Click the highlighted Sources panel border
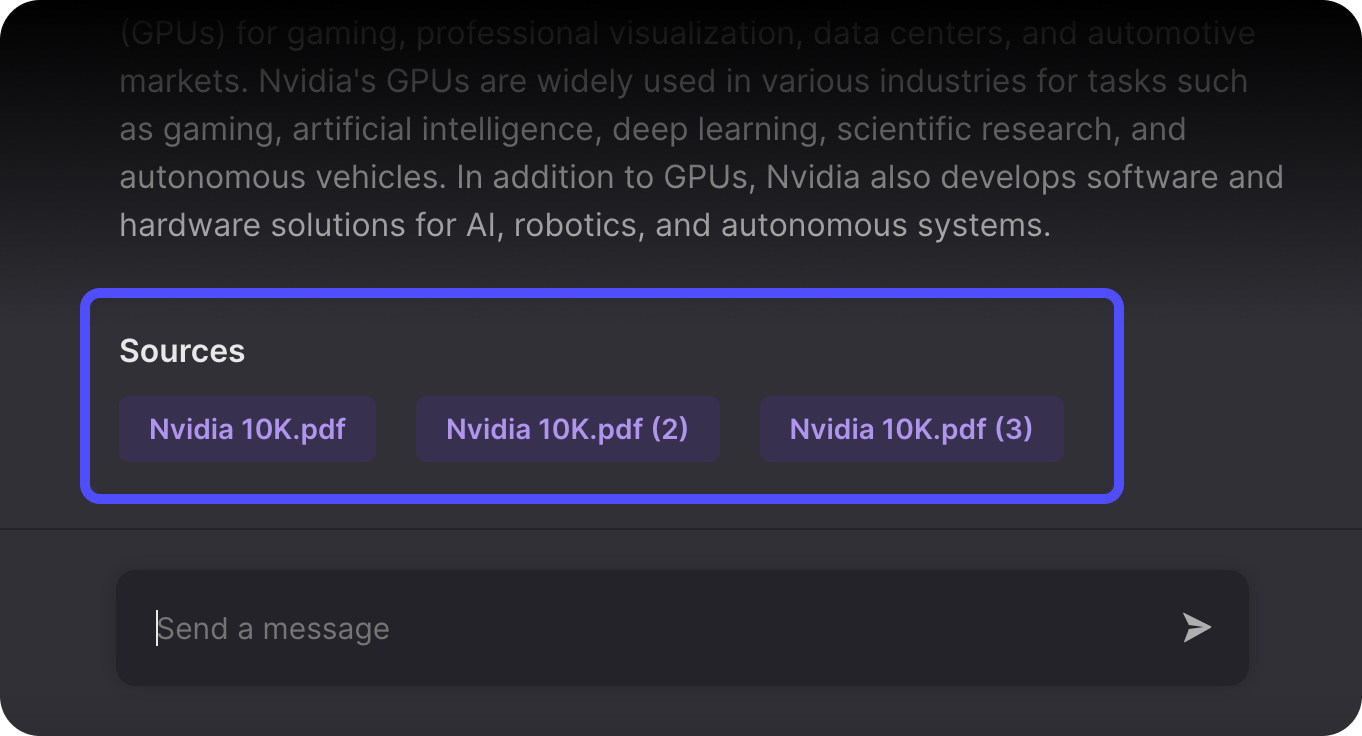This screenshot has height=736, width=1362. click(603, 294)
